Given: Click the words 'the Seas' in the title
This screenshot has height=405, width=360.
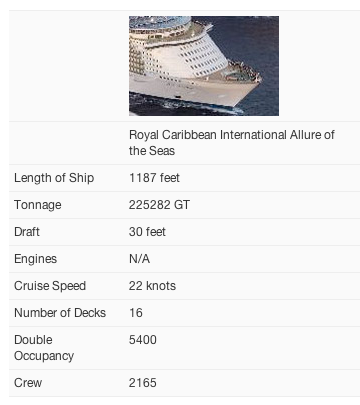Looking at the screenshot, I should [x=152, y=151].
